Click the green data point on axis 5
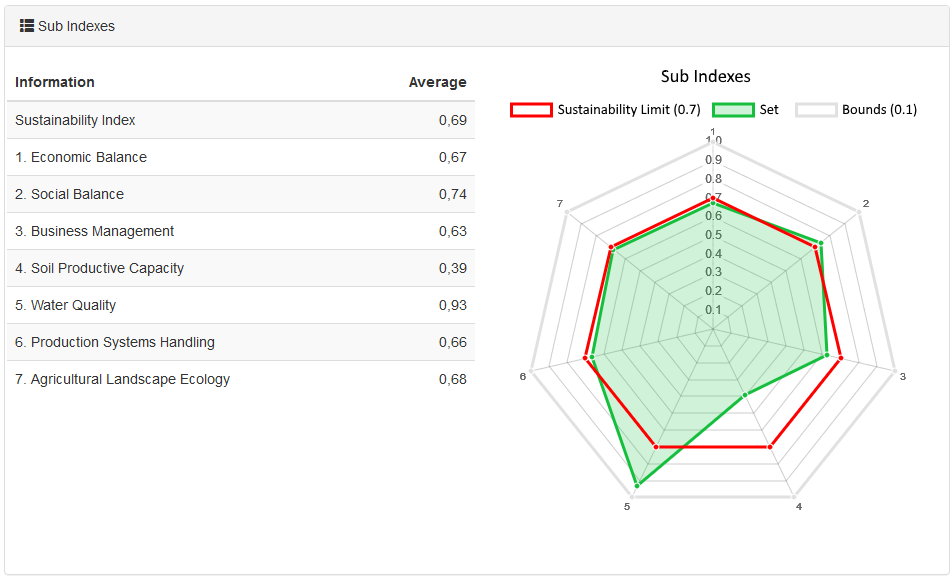This screenshot has height=581, width=952. coord(637,485)
